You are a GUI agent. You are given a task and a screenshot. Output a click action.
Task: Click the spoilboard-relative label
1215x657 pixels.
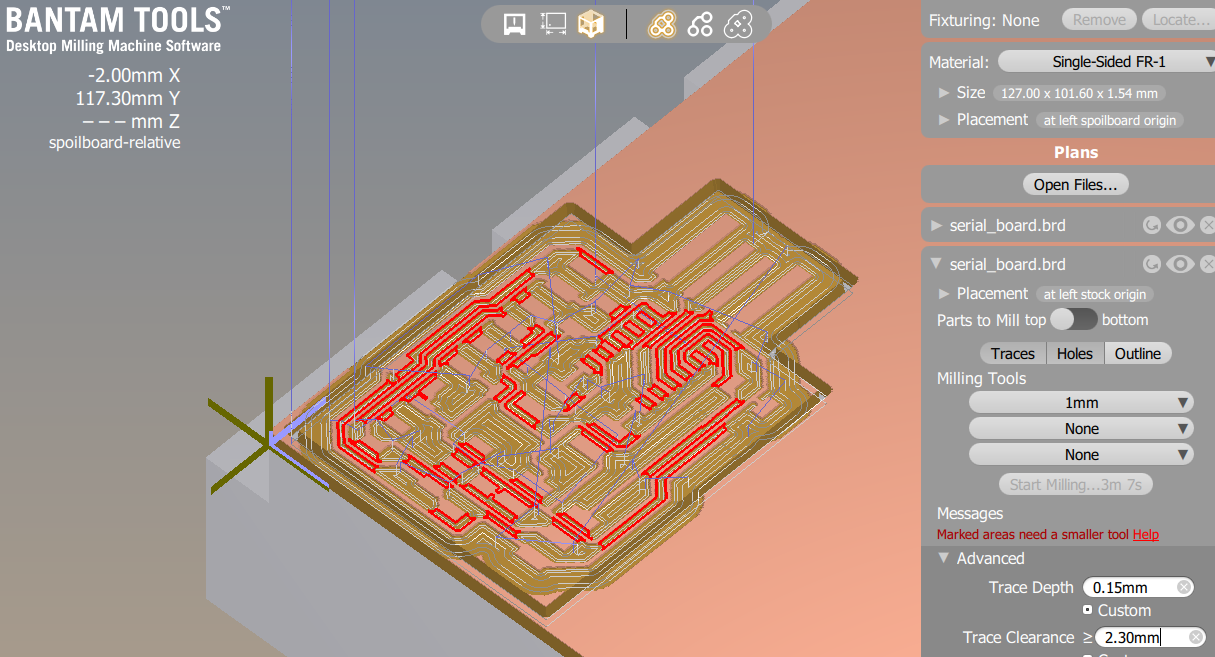pos(115,142)
